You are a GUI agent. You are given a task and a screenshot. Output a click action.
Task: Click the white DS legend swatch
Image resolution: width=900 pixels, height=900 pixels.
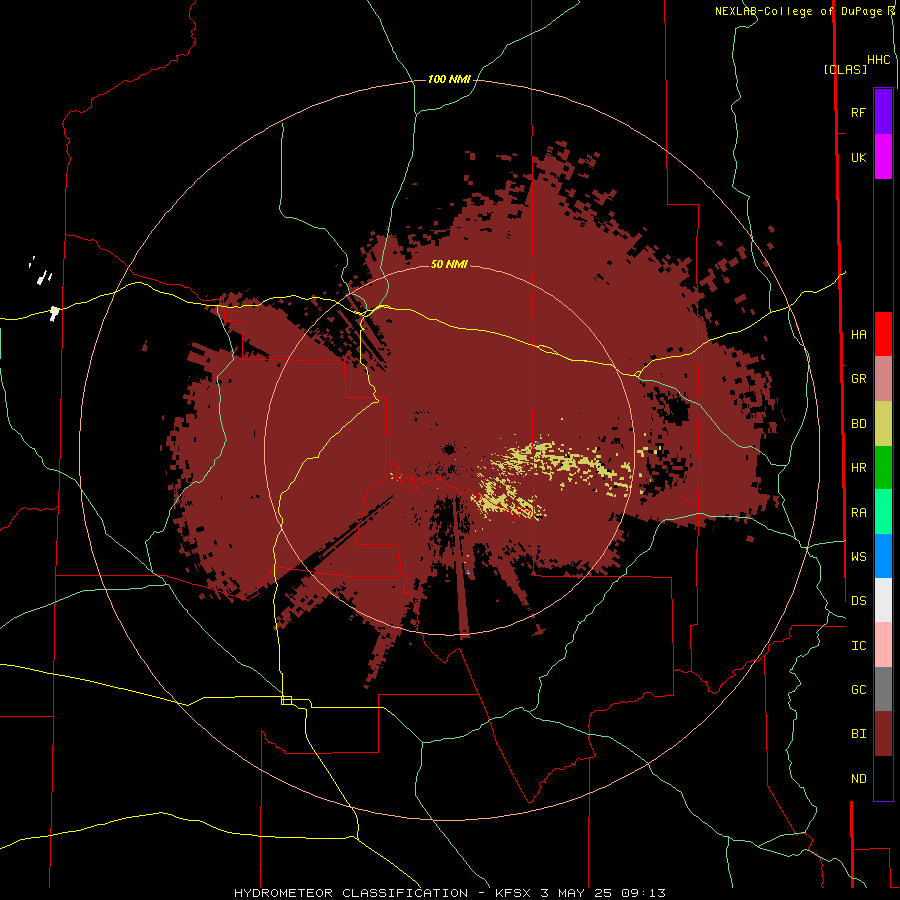coord(883,600)
